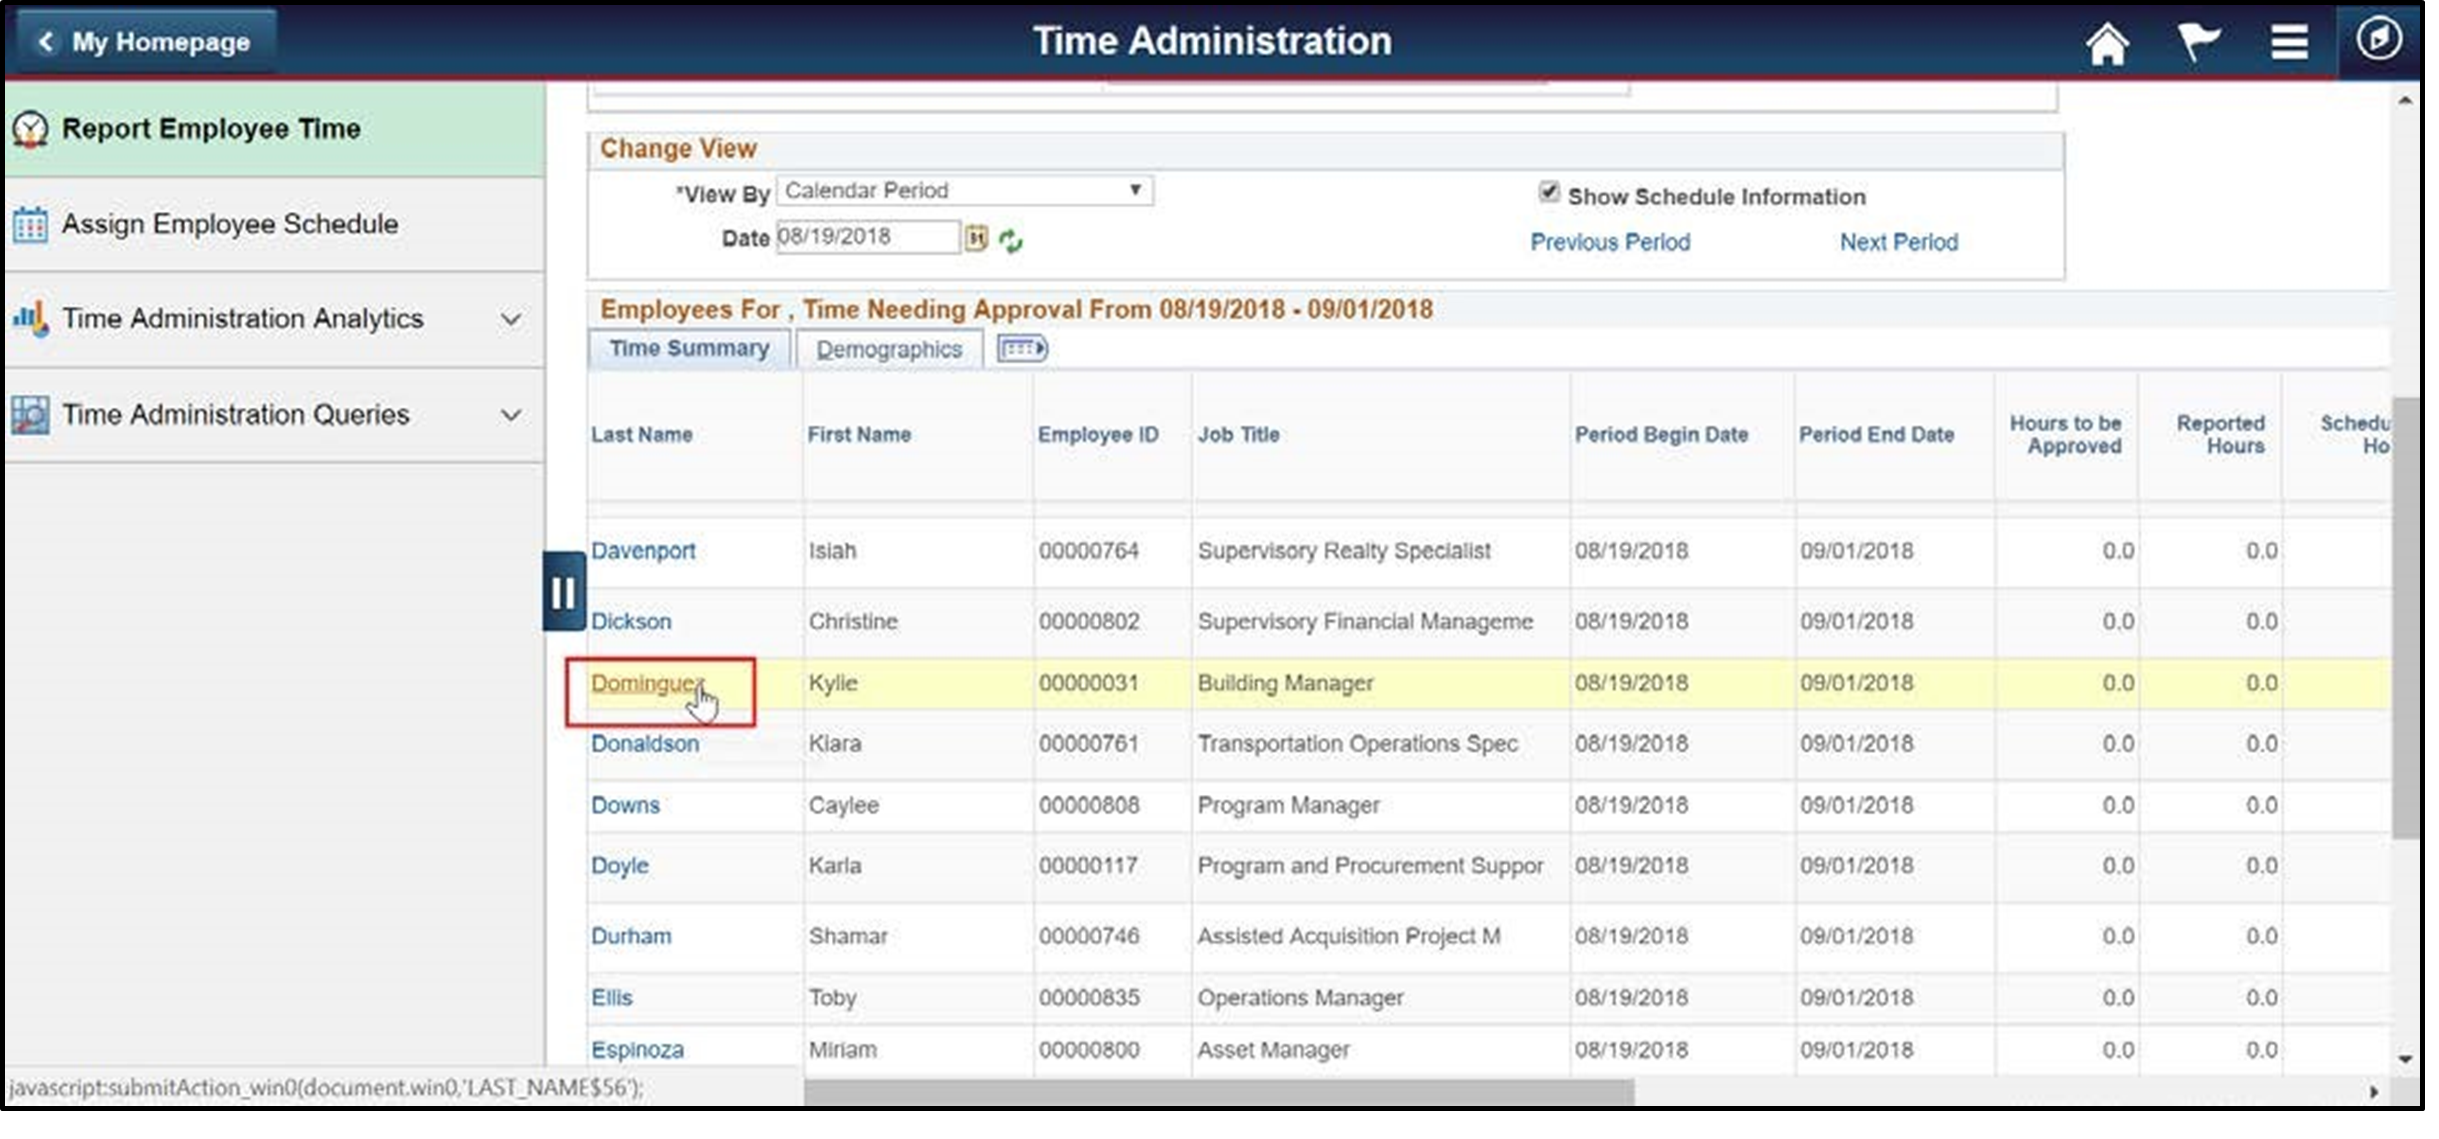The height and width of the screenshot is (1139, 2439).
Task: Select the Time Summary tab
Action: [x=688, y=348]
